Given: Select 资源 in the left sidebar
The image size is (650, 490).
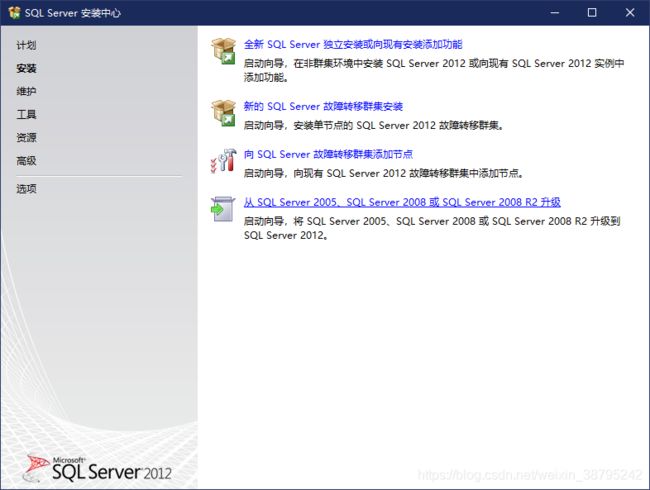Looking at the screenshot, I should [26, 138].
